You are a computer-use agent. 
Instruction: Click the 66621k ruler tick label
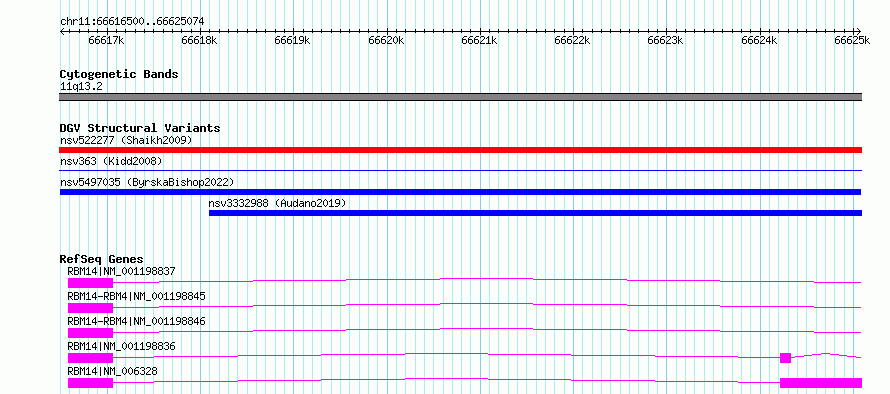click(480, 41)
